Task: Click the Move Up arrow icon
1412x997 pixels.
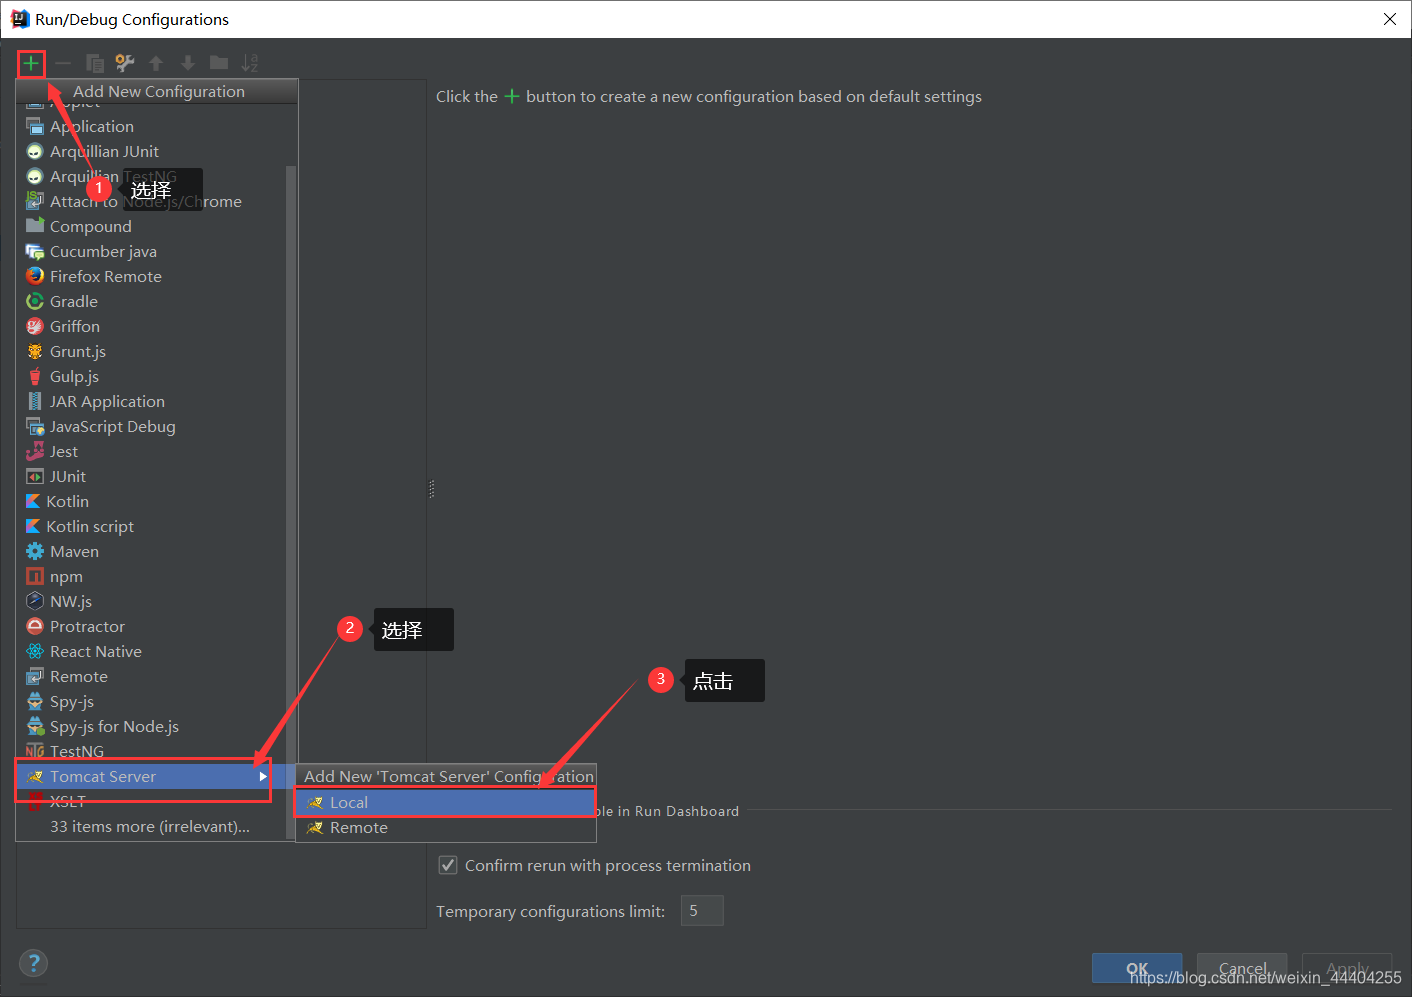Action: tap(156, 64)
